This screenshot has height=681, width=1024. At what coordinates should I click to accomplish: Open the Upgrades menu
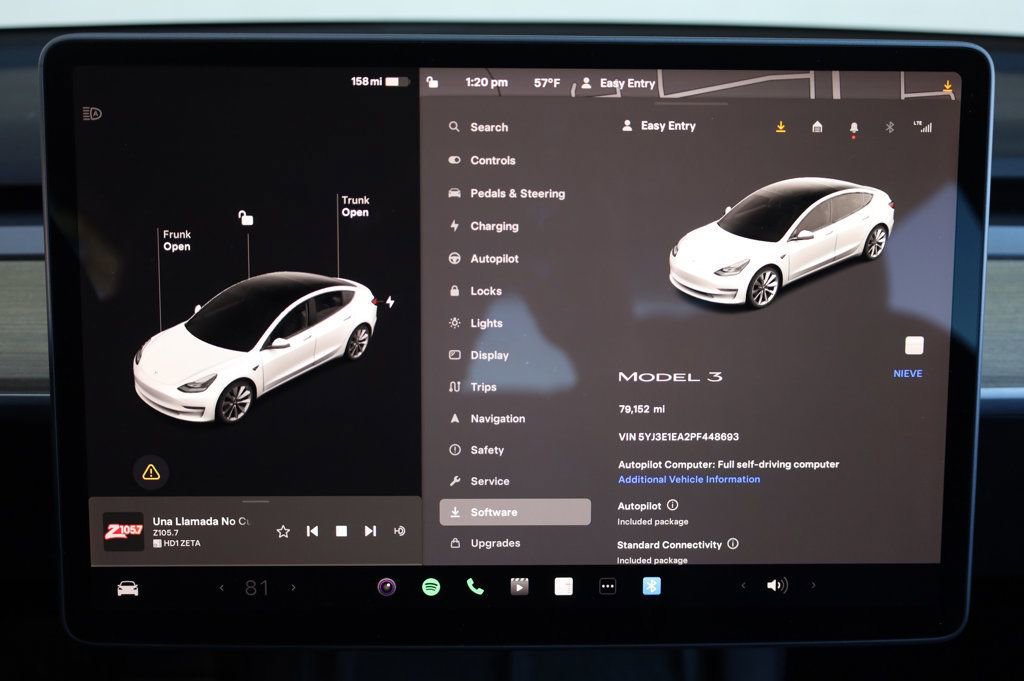[485, 543]
